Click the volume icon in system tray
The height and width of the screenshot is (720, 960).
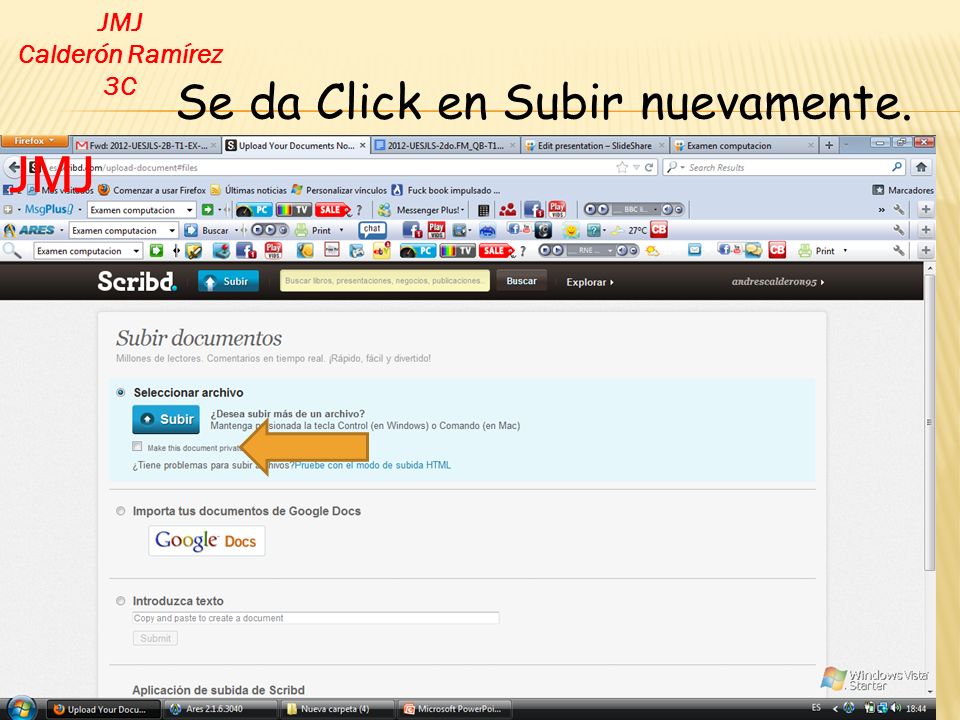point(897,708)
